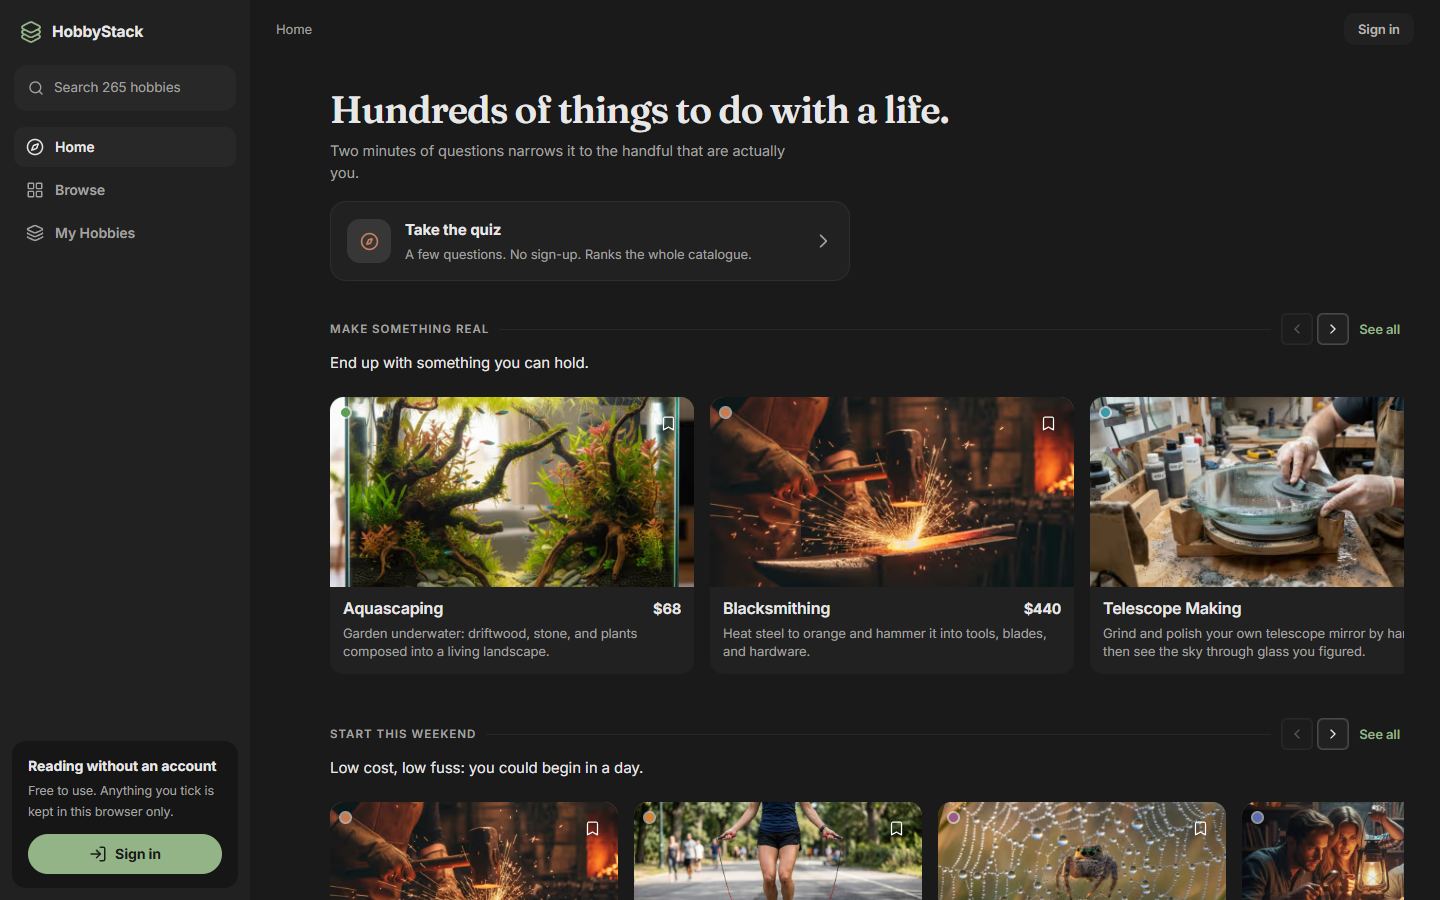This screenshot has height=900, width=1440.
Task: Click the $440 price on Blacksmithing
Action: (1042, 609)
